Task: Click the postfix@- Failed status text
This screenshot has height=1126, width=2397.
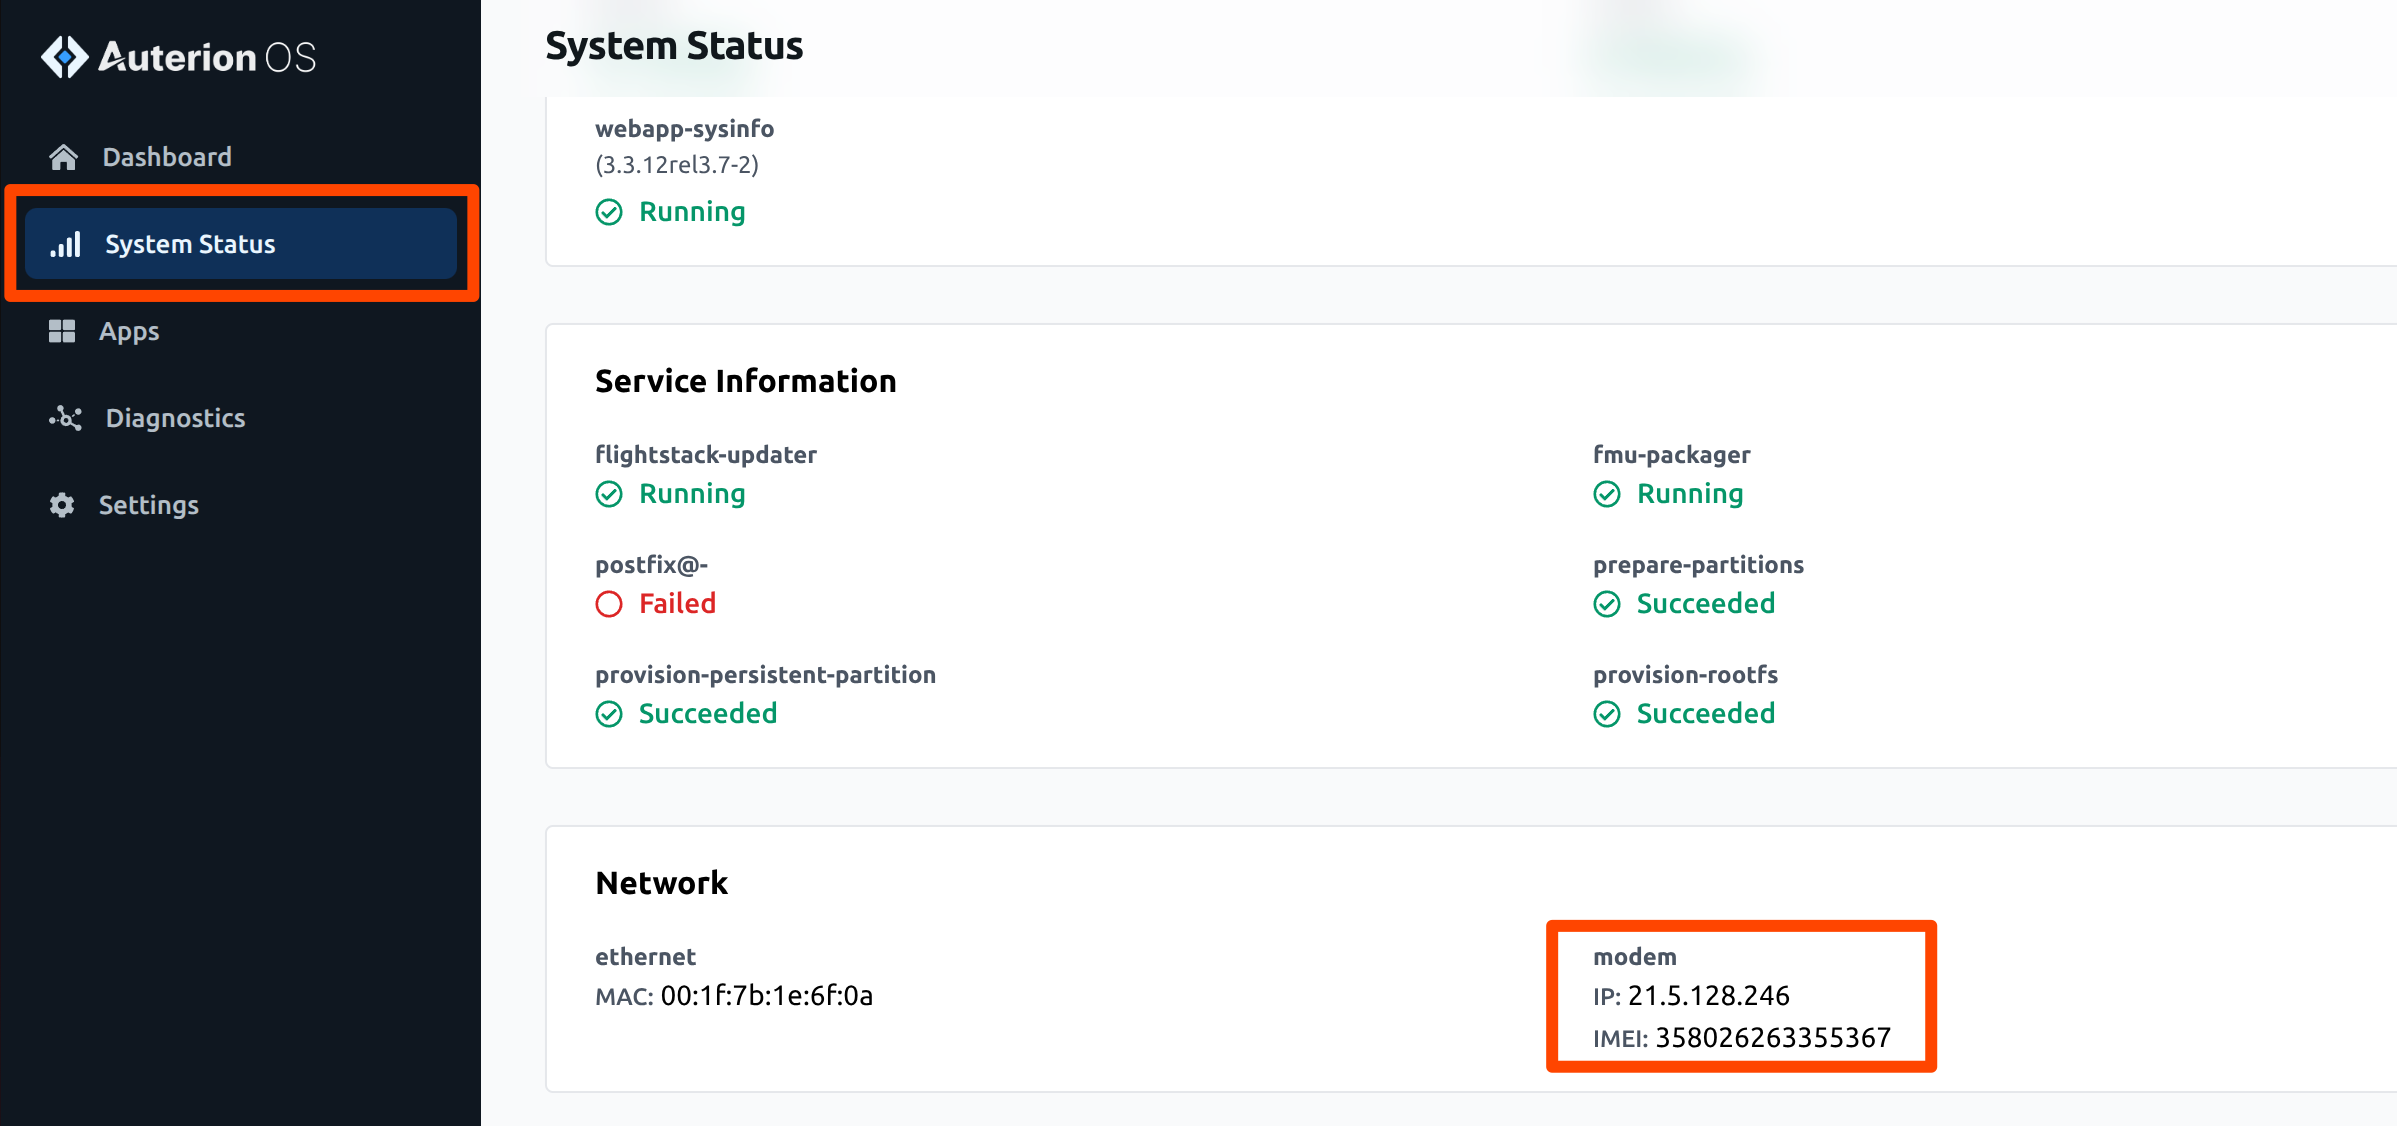Action: pyautogui.click(x=677, y=604)
